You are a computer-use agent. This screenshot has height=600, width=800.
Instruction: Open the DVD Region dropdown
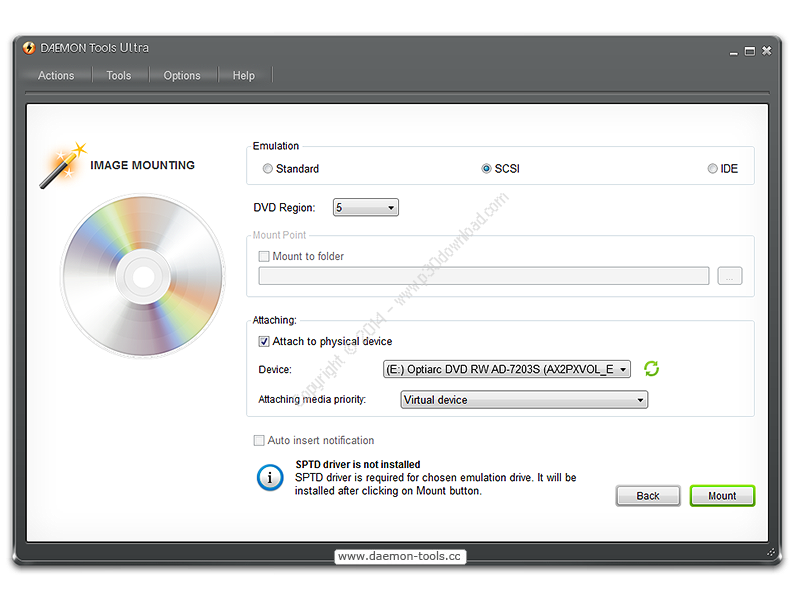pyautogui.click(x=366, y=207)
